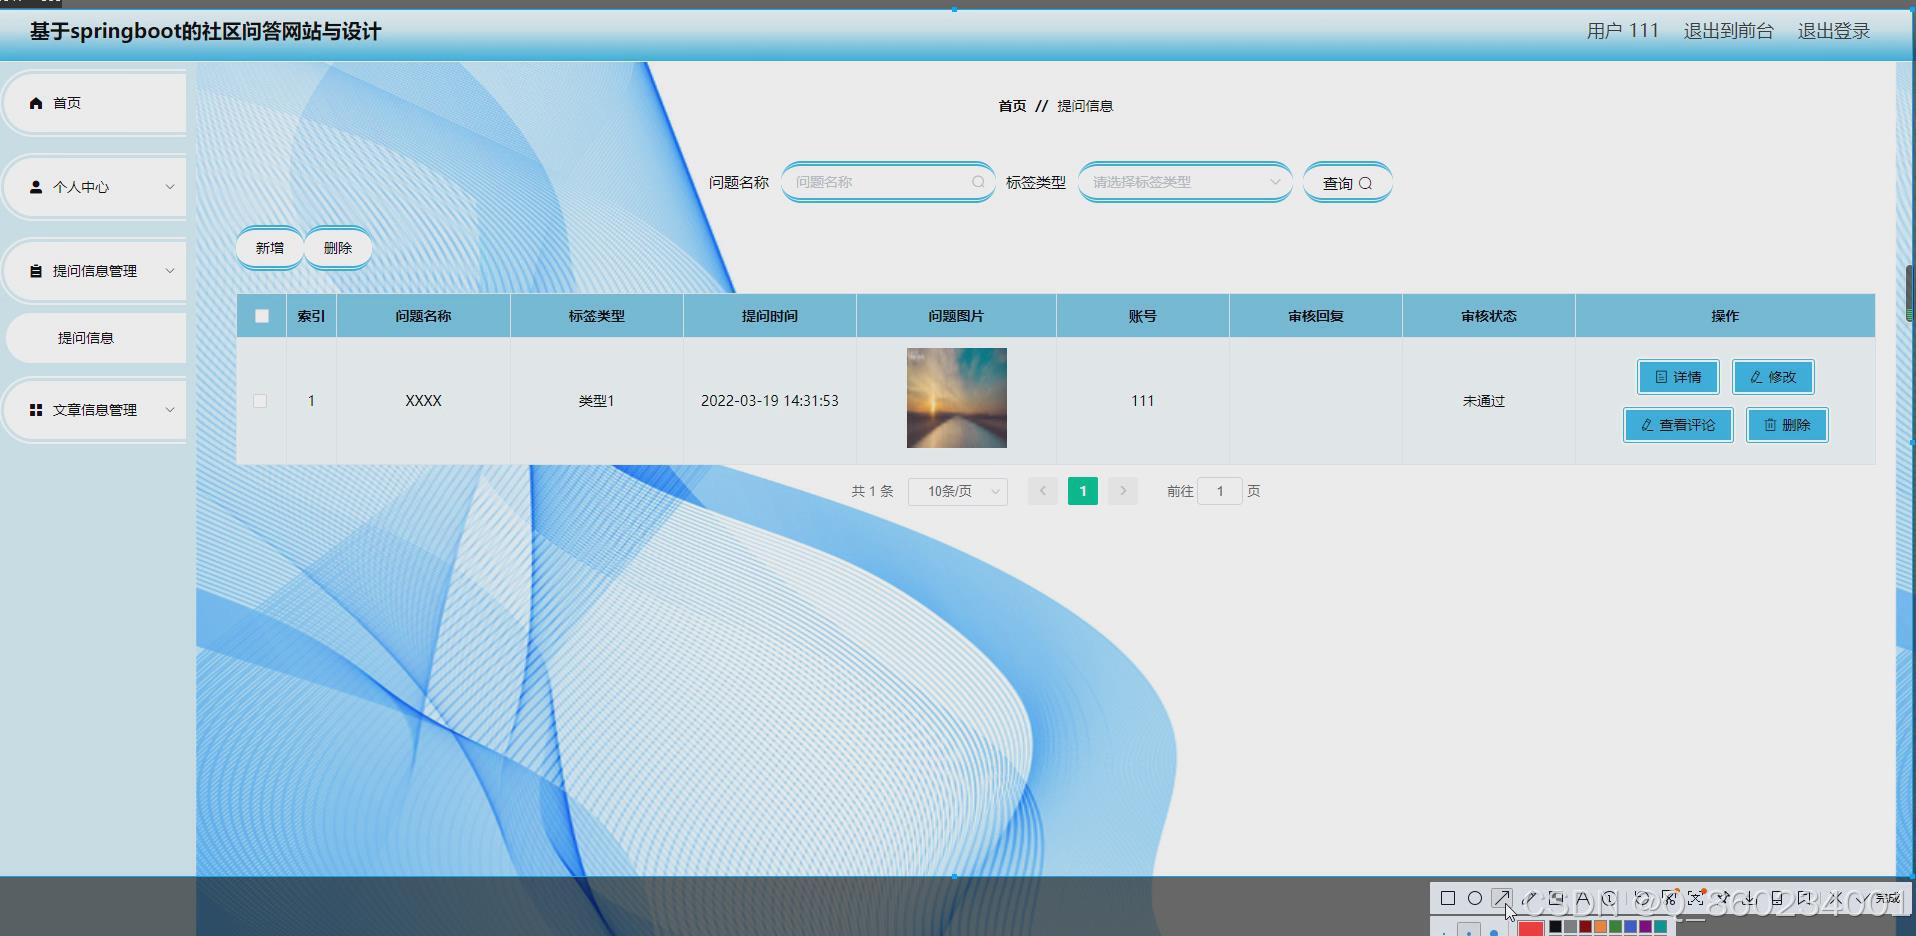This screenshot has height=936, width=1916.
Task: Click the pin screenshot icon
Action: [1724, 898]
